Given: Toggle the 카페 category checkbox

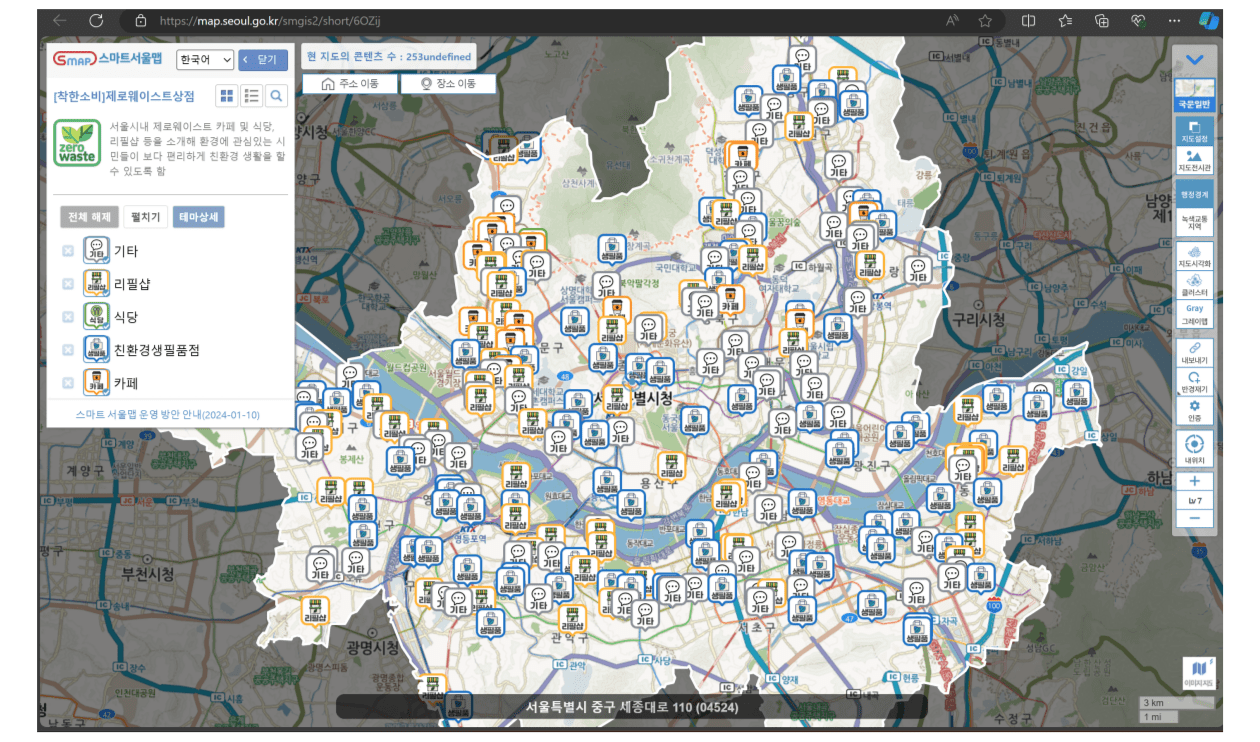Looking at the screenshot, I should tap(68, 383).
